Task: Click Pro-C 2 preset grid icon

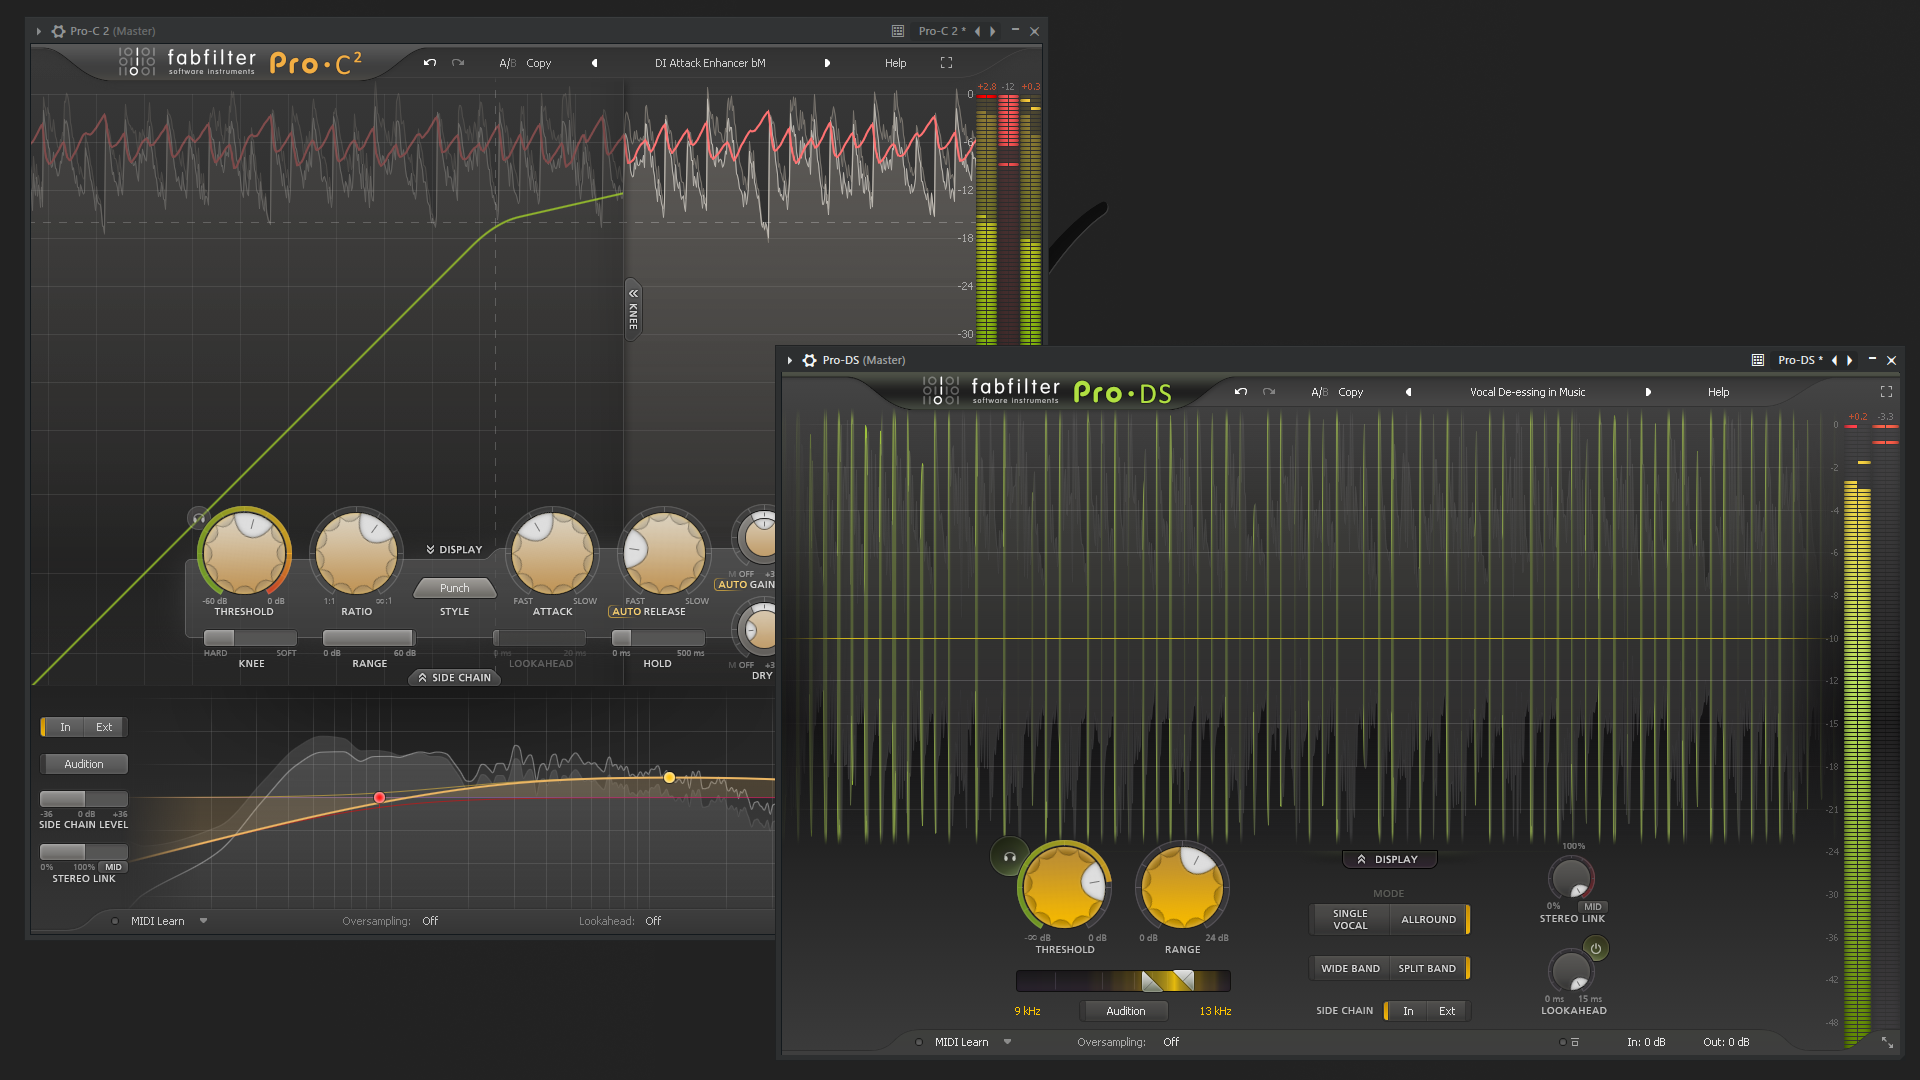Action: [x=898, y=31]
